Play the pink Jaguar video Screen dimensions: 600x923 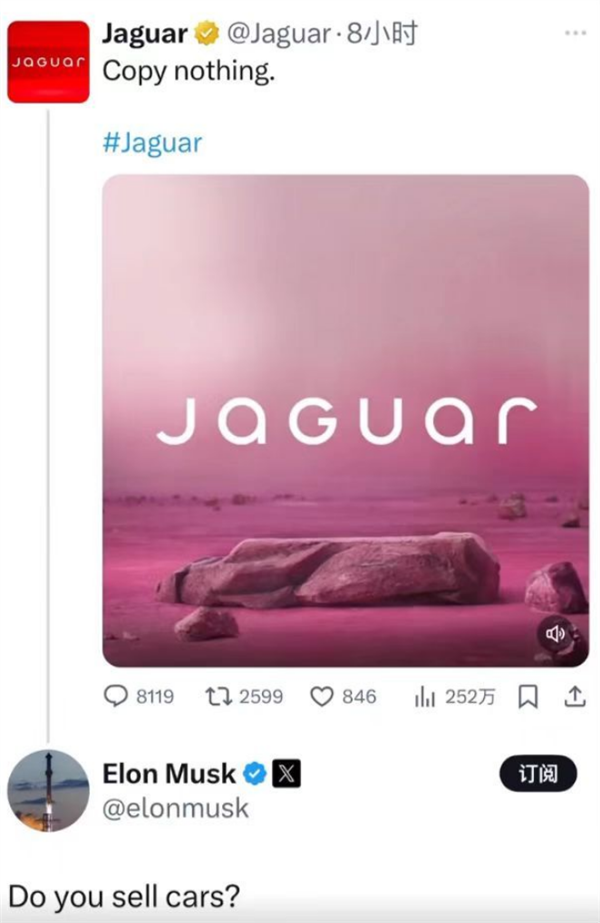pyautogui.click(x=345, y=420)
